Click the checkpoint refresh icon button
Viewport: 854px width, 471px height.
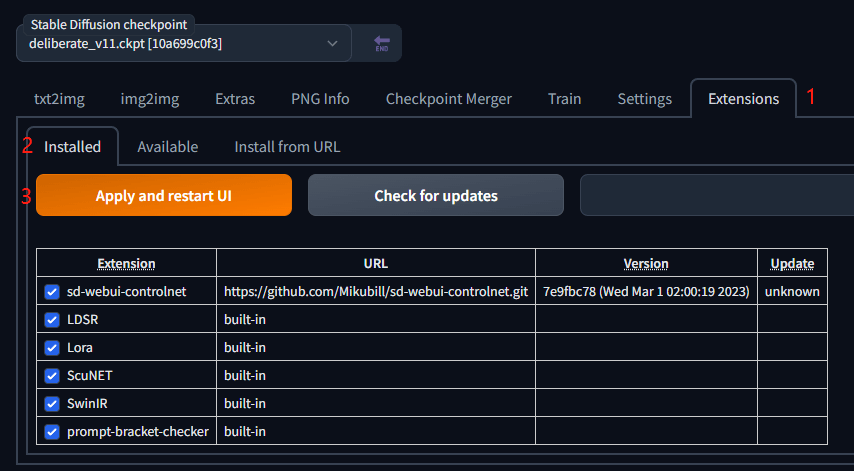click(x=381, y=44)
